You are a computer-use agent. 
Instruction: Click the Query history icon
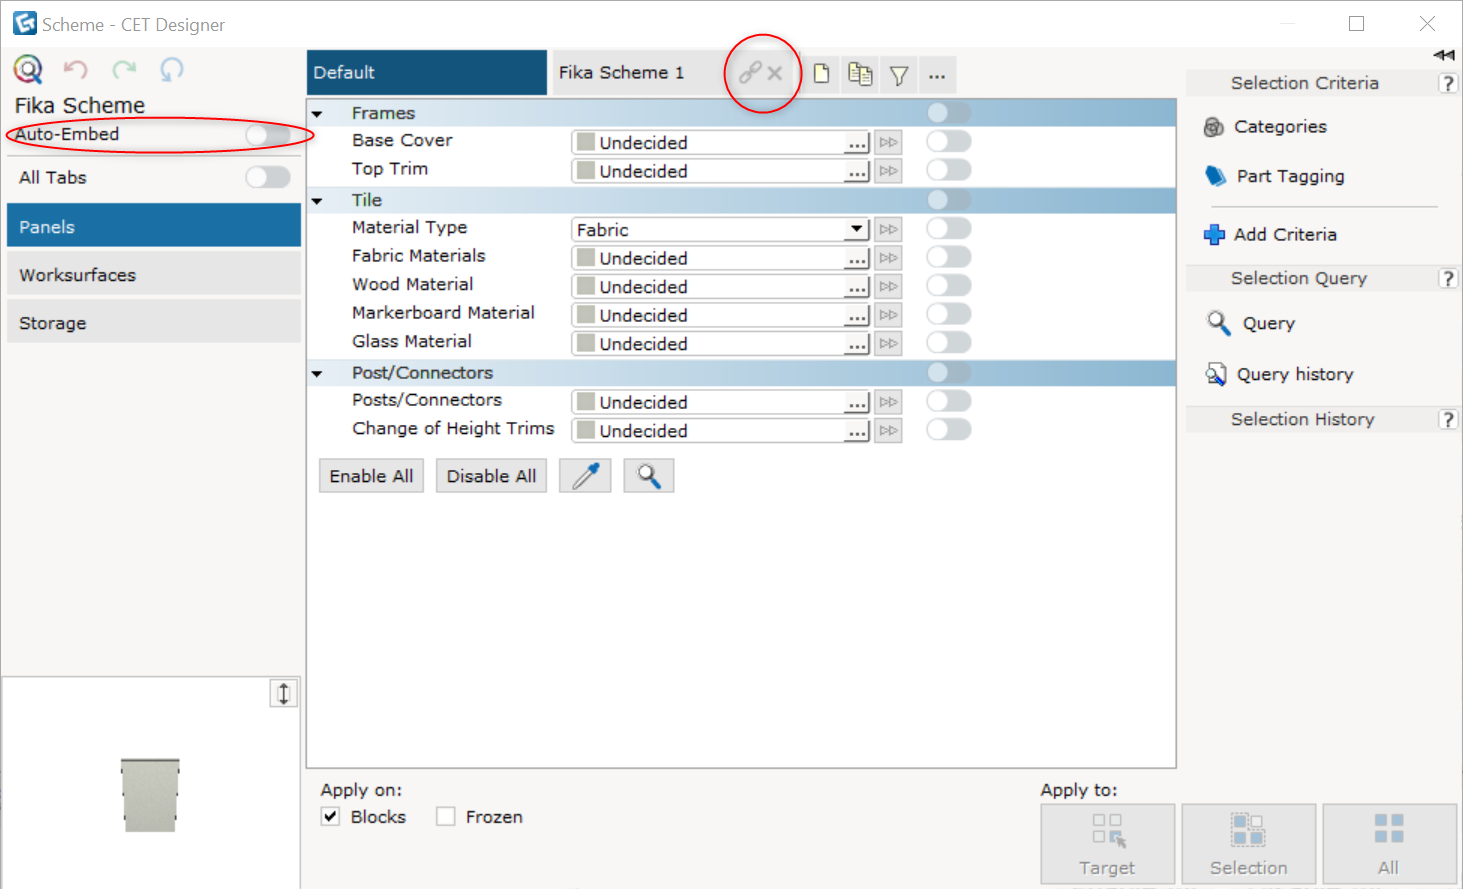coord(1216,374)
